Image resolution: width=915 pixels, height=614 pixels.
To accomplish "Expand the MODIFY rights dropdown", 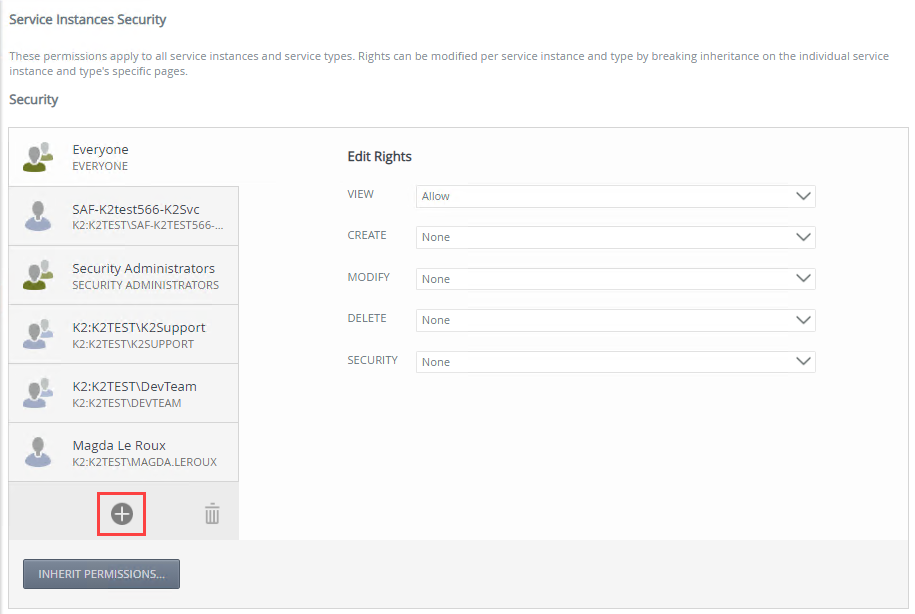I will pos(615,279).
